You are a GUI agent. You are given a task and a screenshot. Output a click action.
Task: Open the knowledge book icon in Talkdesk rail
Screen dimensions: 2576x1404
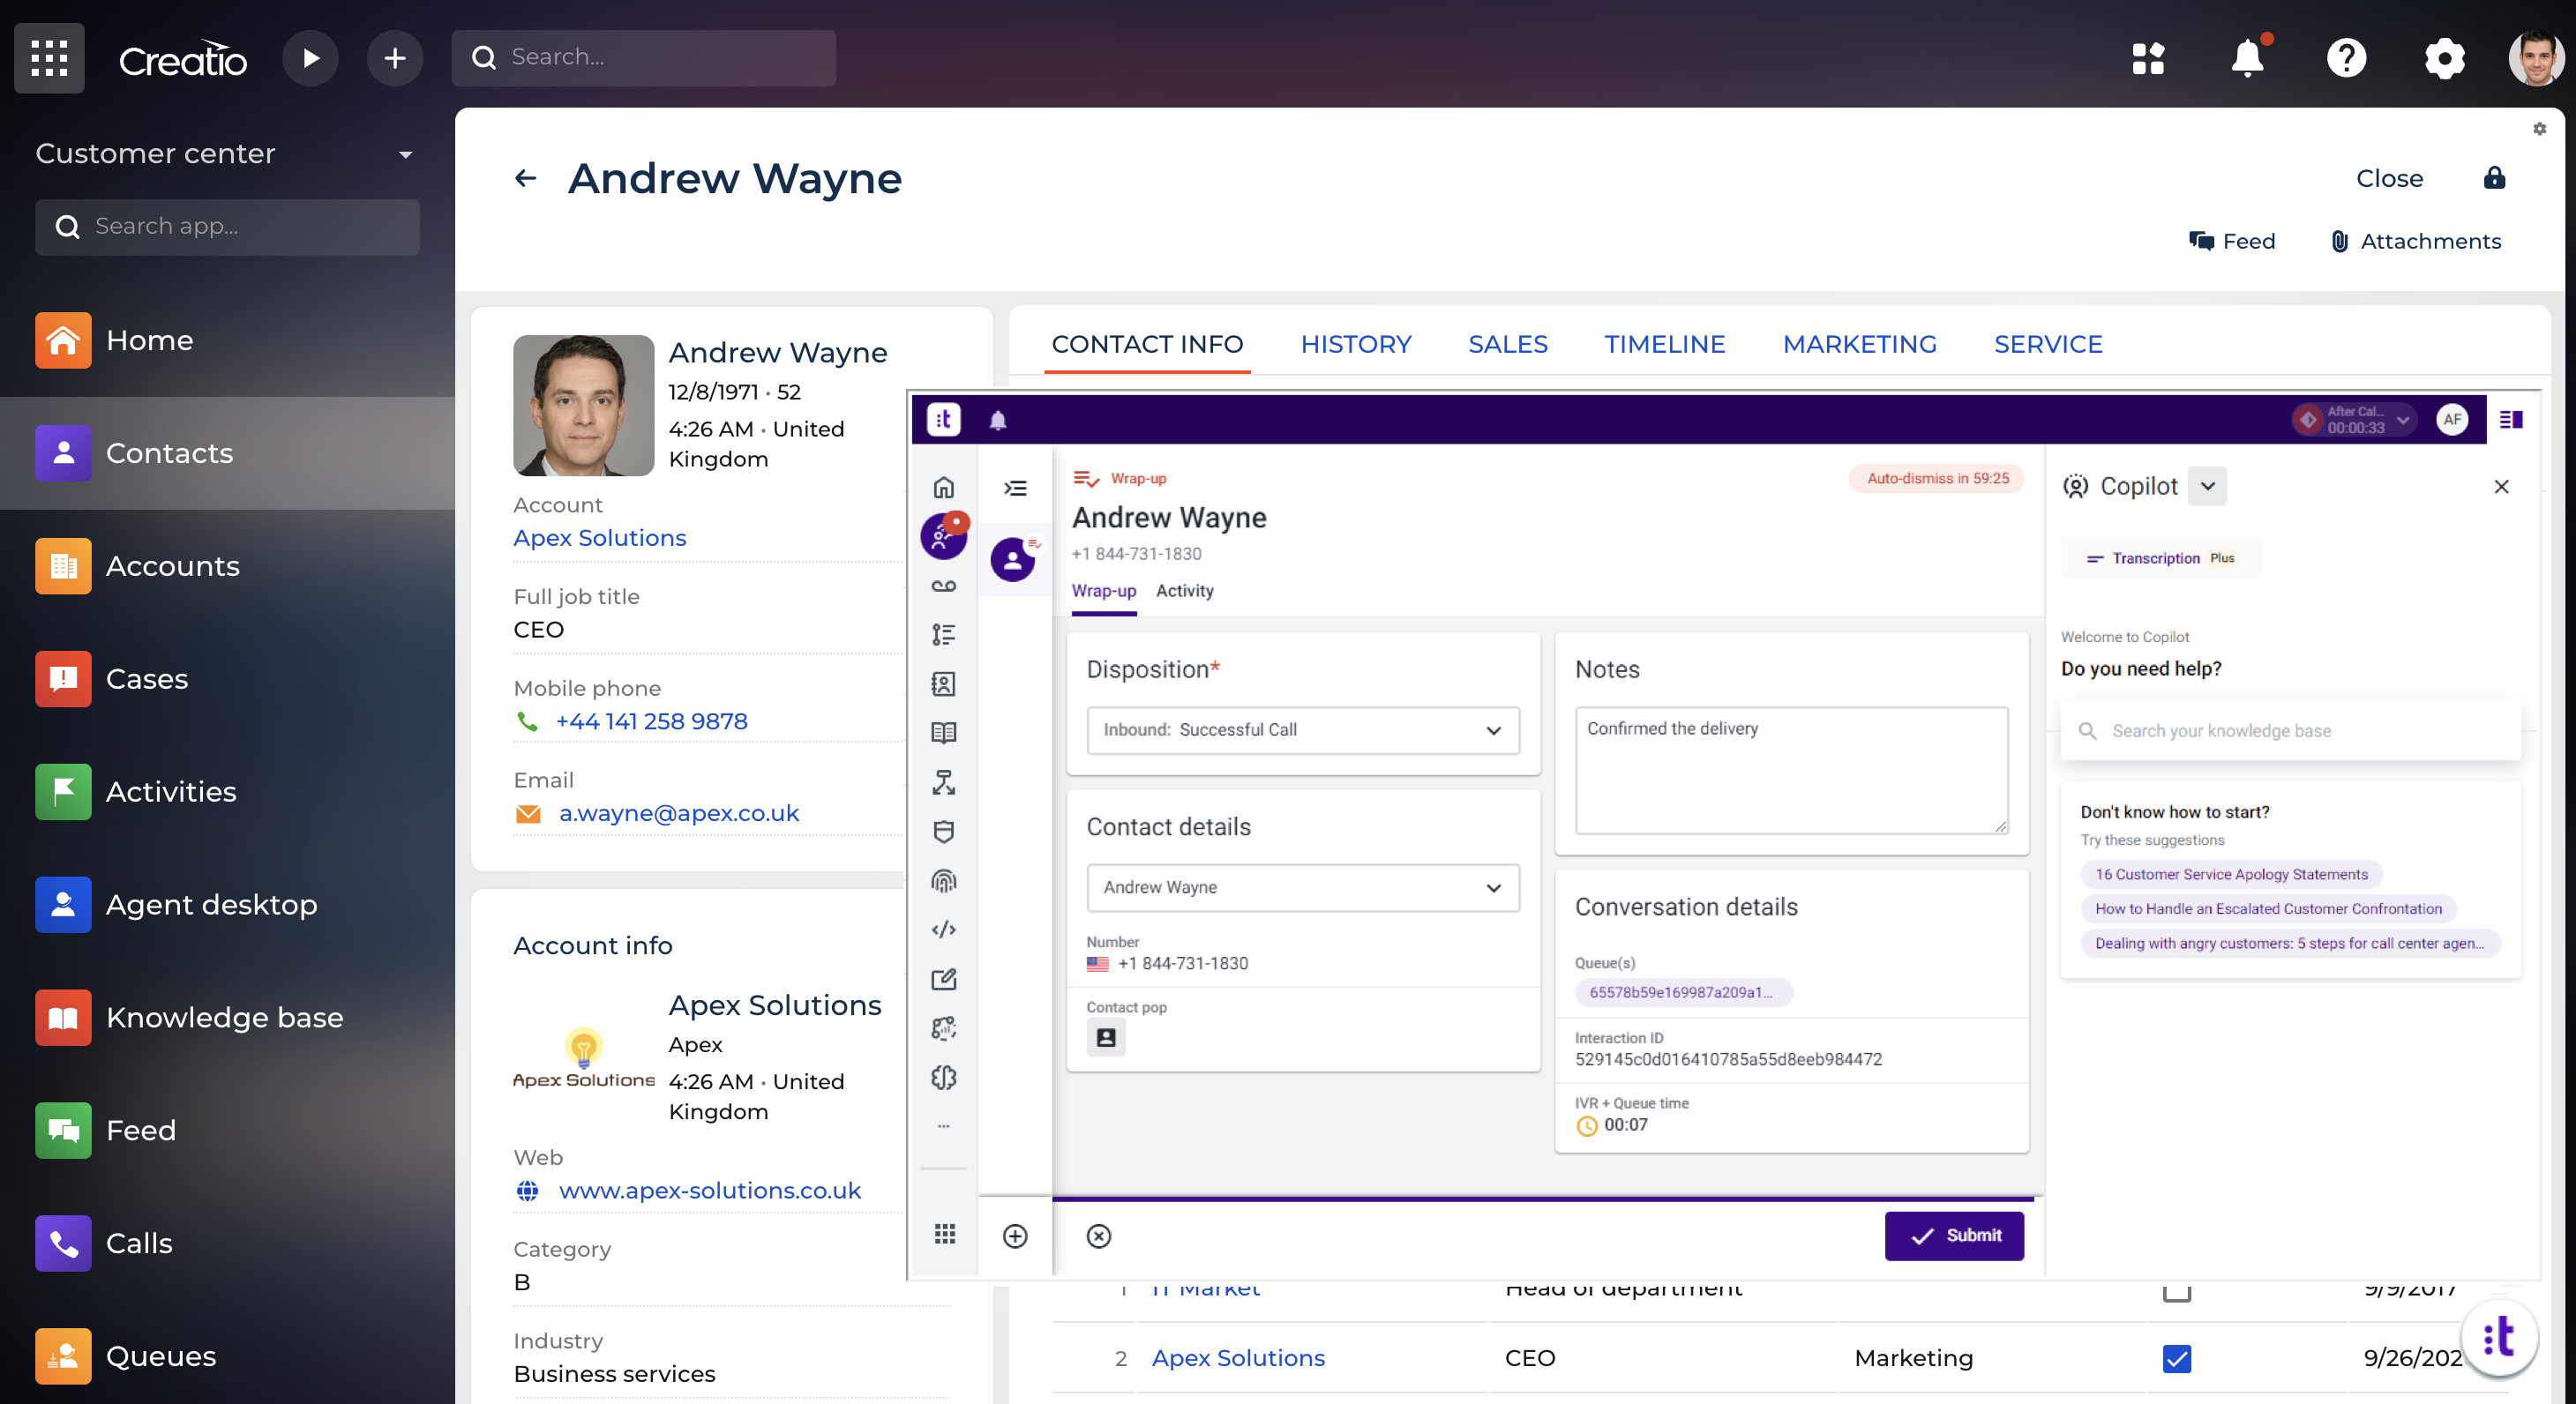click(943, 733)
